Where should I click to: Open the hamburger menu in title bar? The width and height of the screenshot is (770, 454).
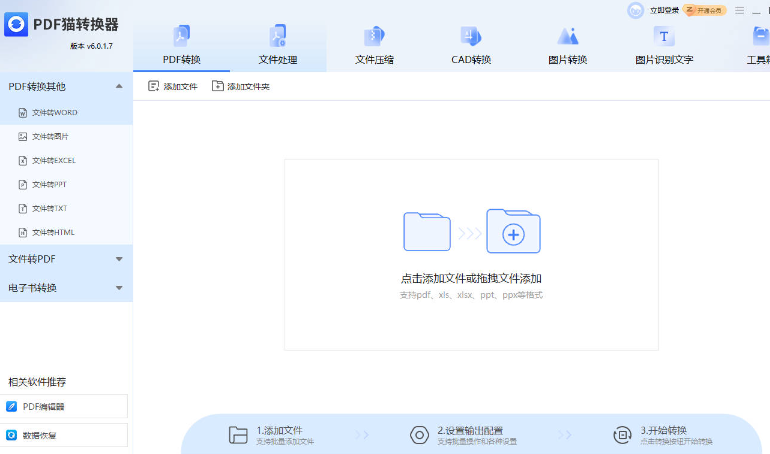pos(740,10)
